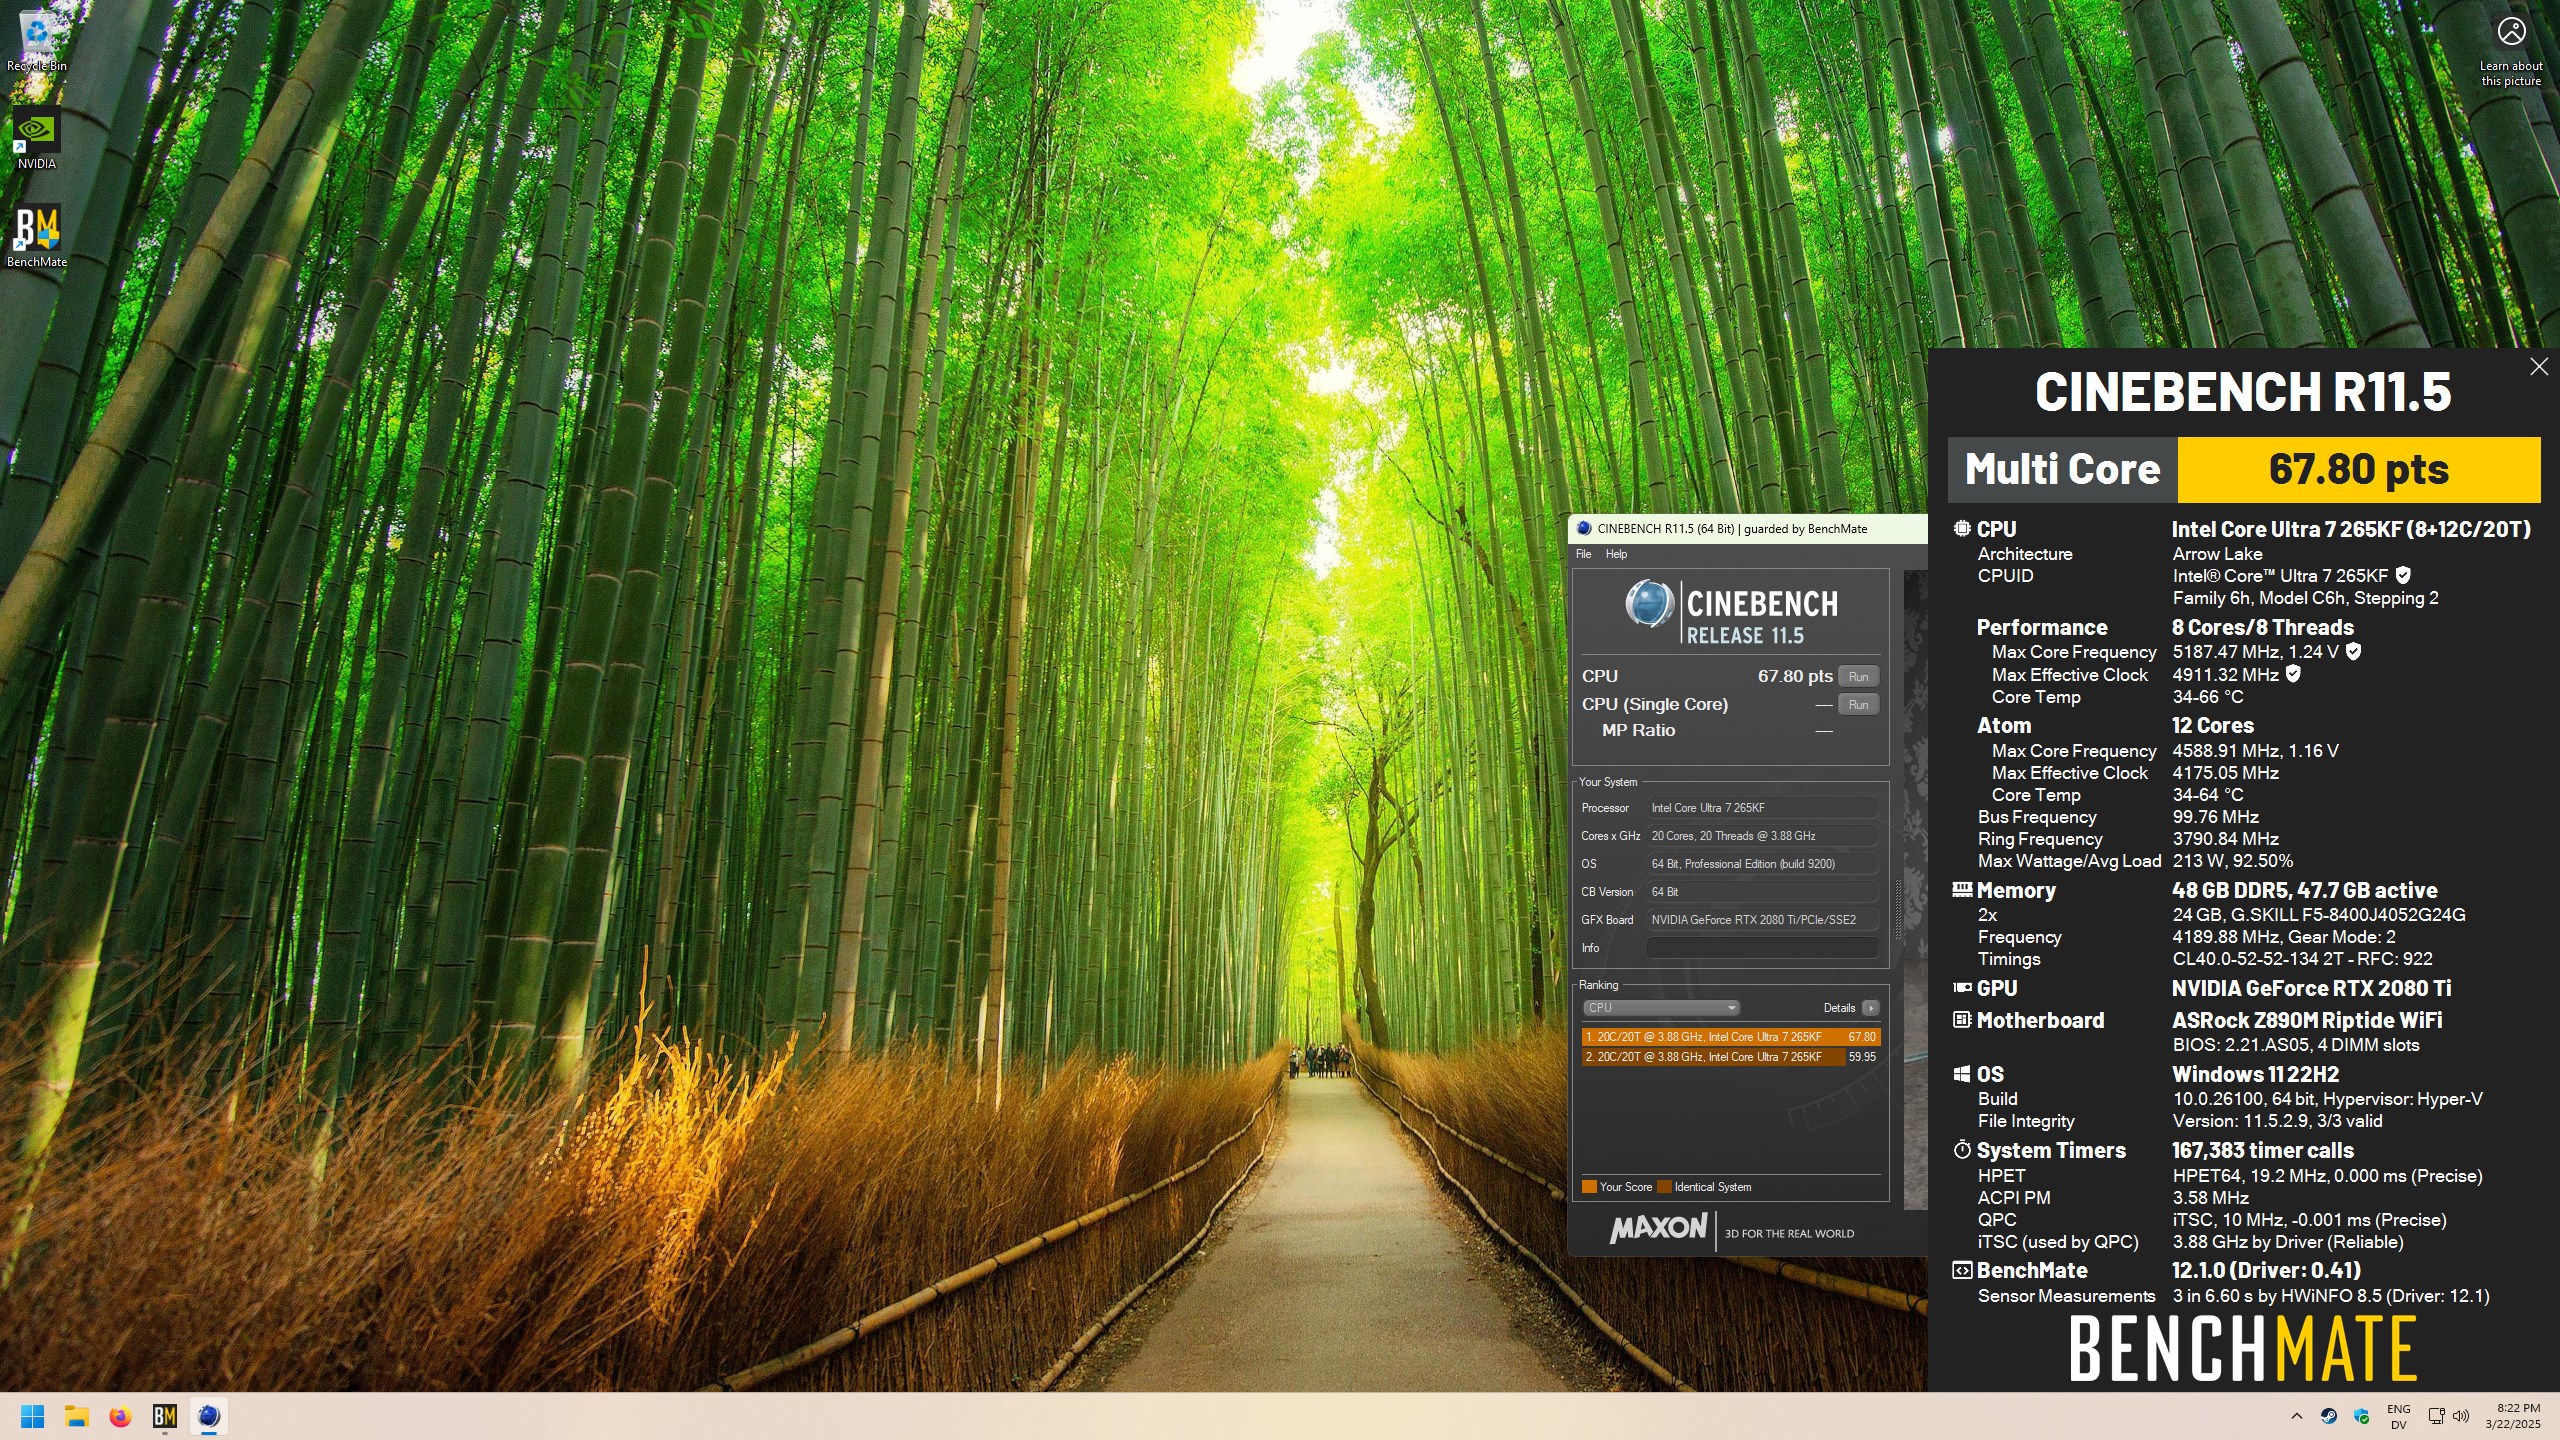Click the Max Effective Clock 4911.32 shield
The width and height of the screenshot is (2560, 1440).
point(2294,674)
